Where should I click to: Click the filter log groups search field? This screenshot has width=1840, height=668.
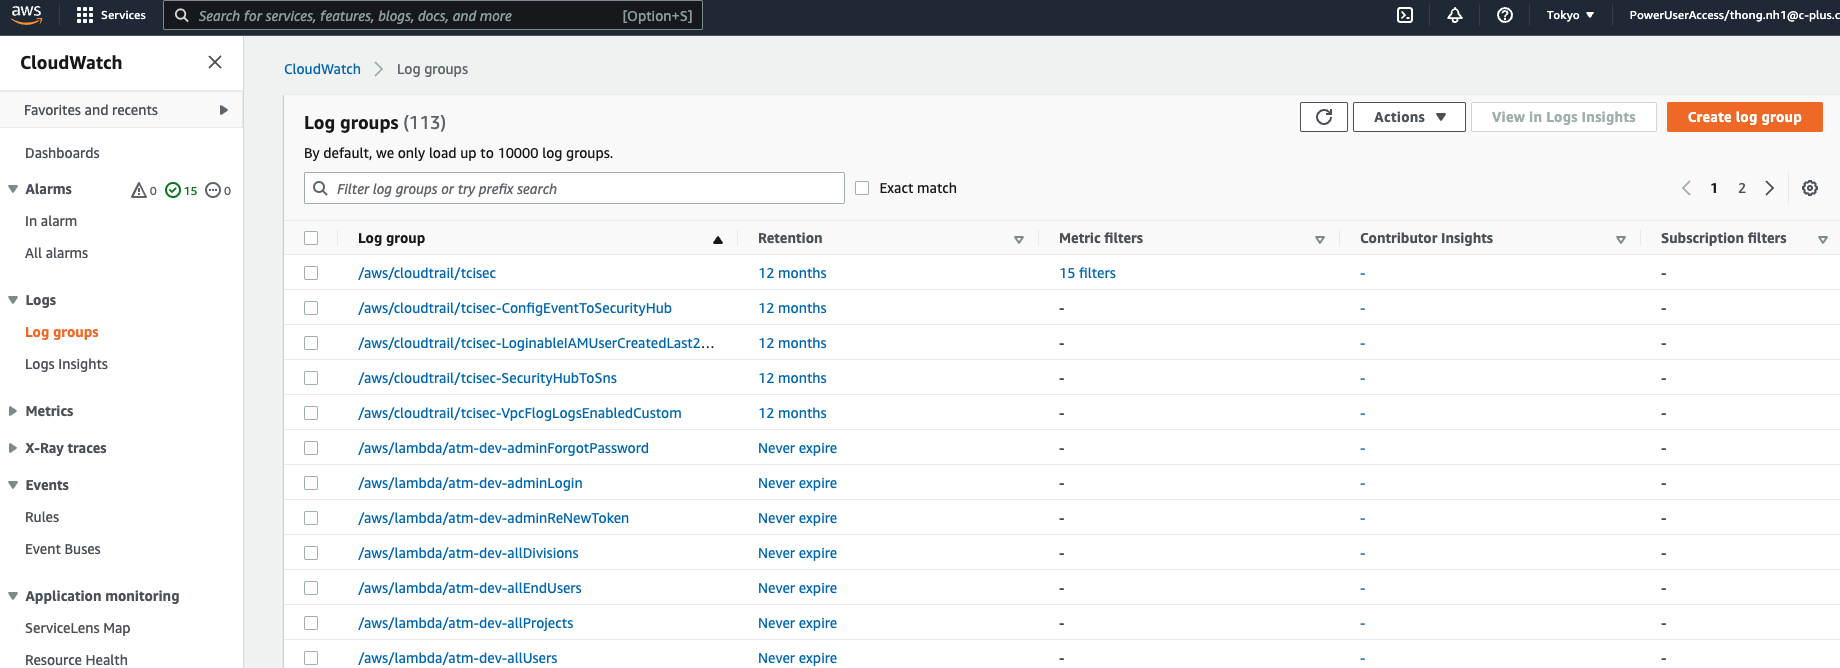585,188
